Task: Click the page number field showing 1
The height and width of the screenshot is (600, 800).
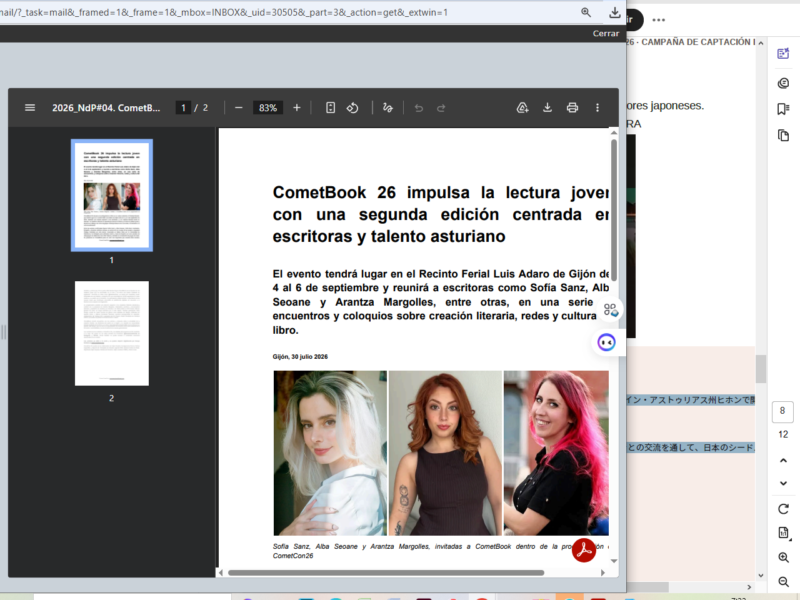Action: pyautogui.click(x=183, y=108)
